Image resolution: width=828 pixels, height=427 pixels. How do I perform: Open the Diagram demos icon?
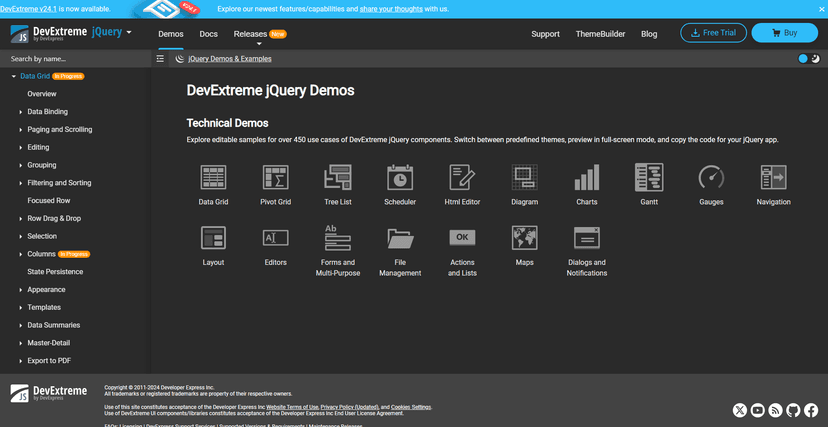click(525, 177)
